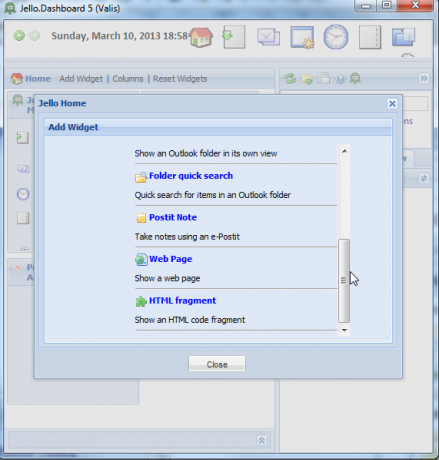Expand the right panel double chevron

tap(424, 78)
